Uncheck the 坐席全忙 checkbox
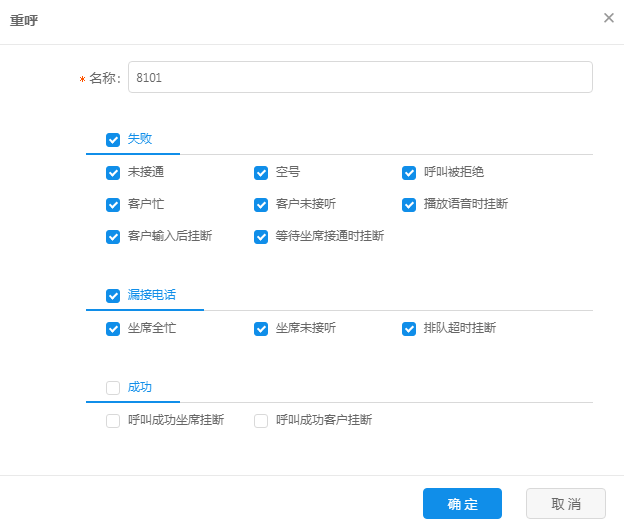Screen dimensions: 624x521 pos(113,328)
